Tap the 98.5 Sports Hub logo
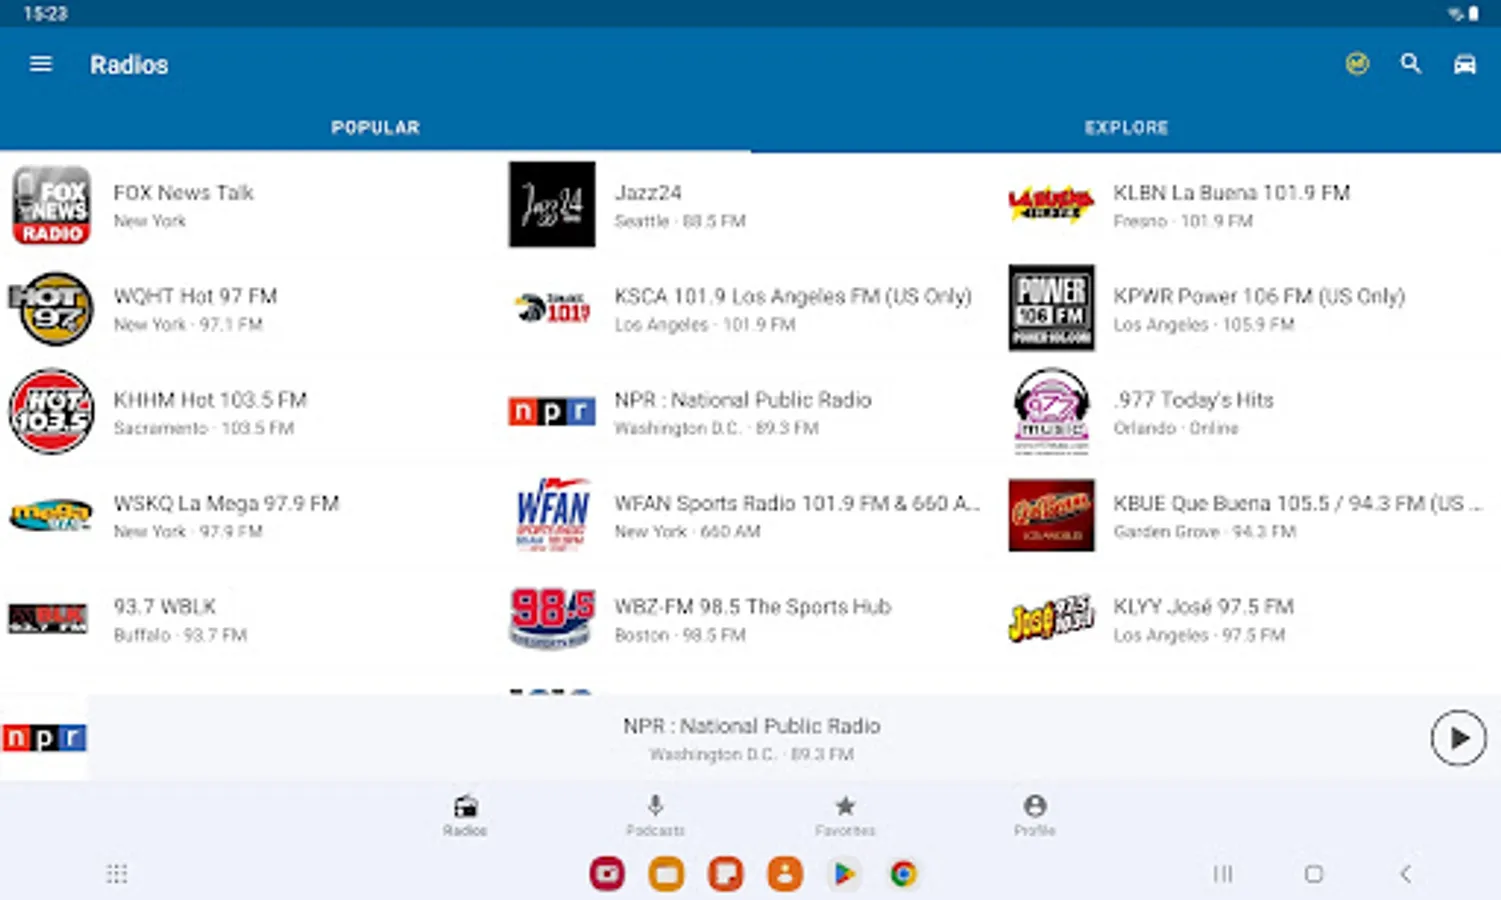This screenshot has height=900, width=1501. [552, 619]
